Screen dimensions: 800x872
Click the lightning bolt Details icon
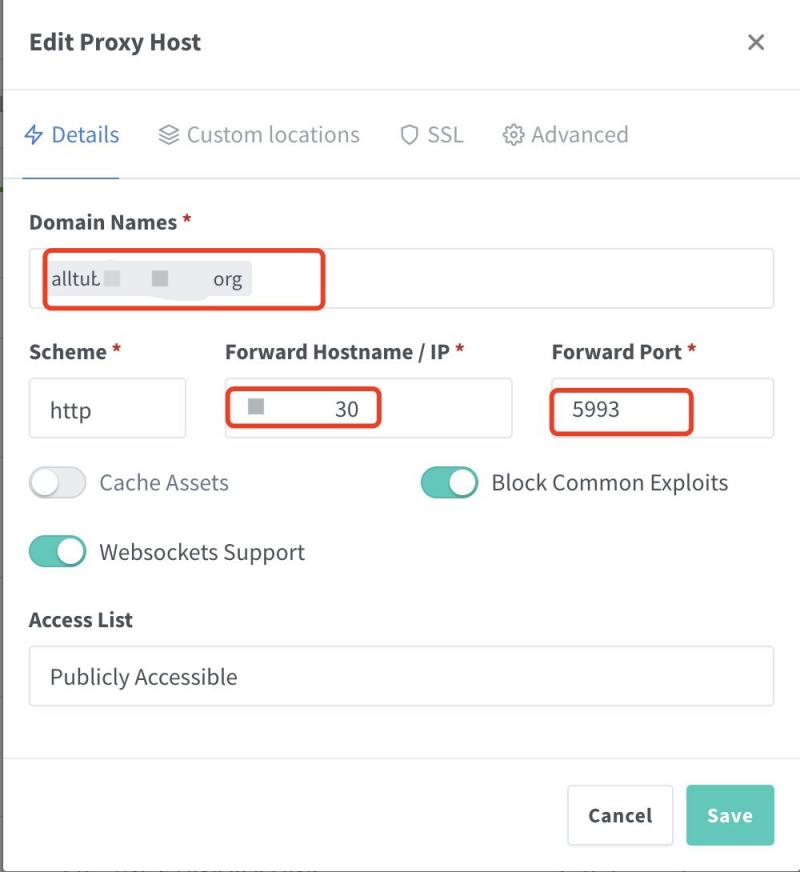(34, 135)
